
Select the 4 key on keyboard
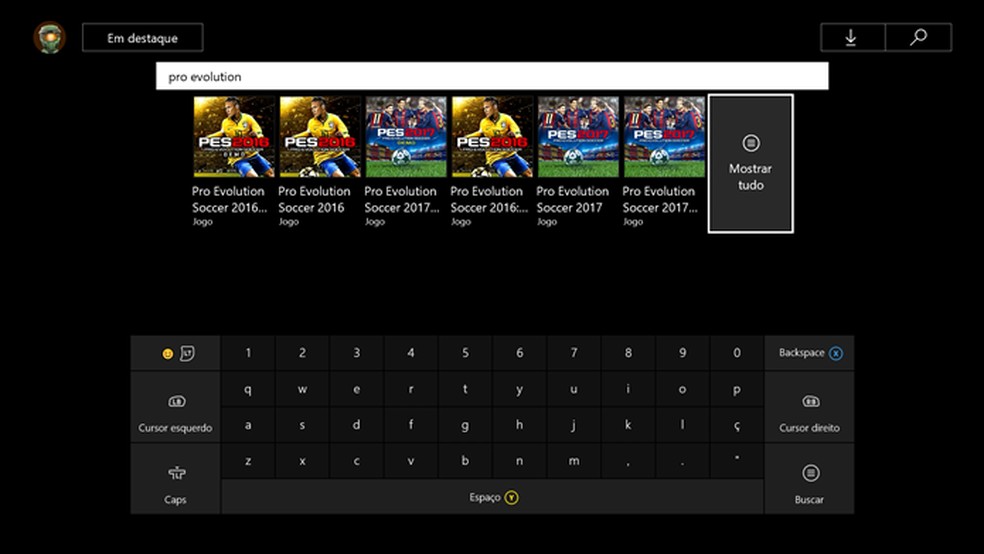coord(411,353)
